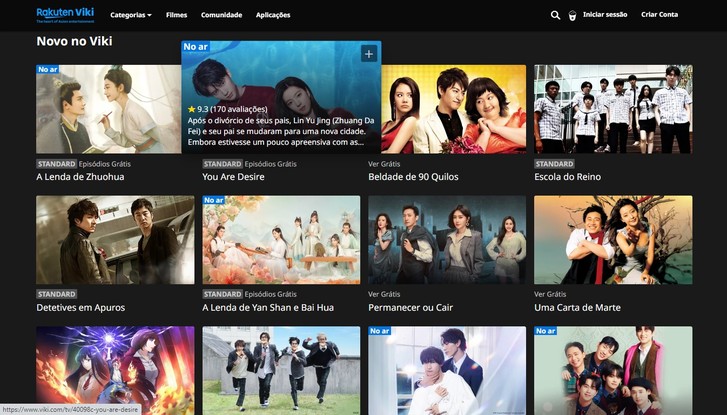The width and height of the screenshot is (727, 415).
Task: Click the 9.3 (170 avaliações) rating text
Action: pyautogui.click(x=228, y=109)
